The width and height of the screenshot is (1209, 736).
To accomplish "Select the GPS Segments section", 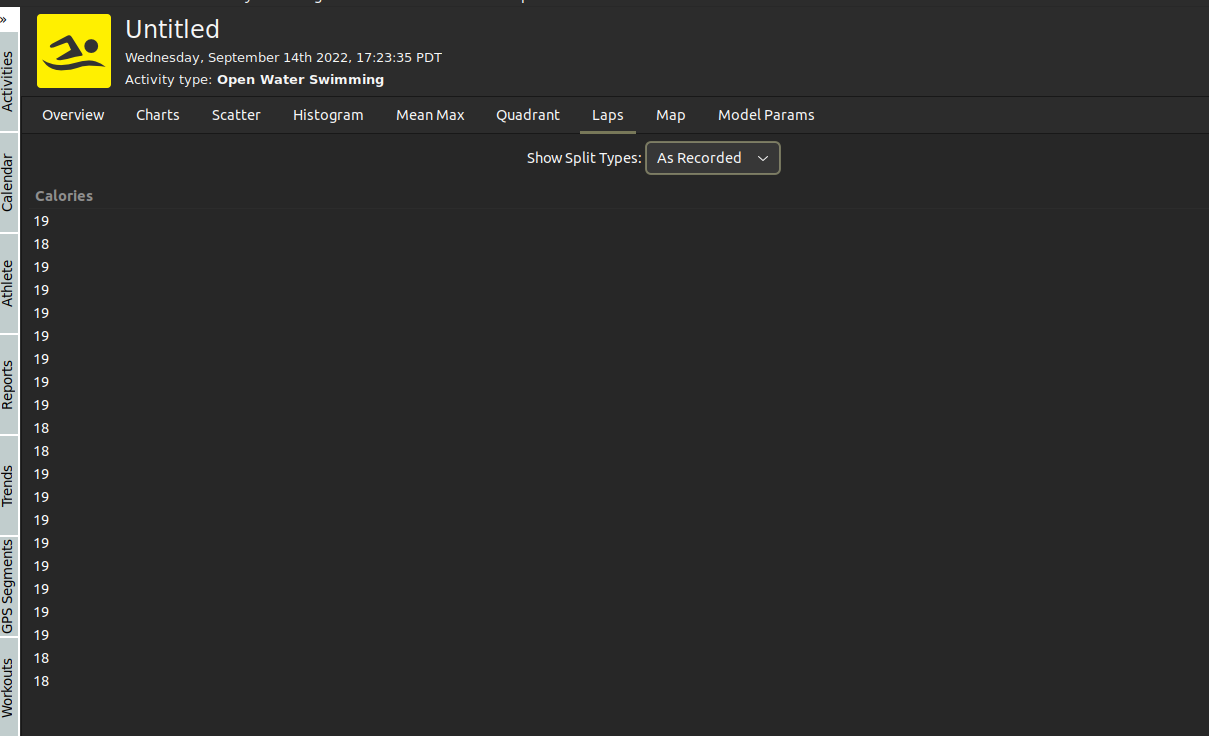I will pyautogui.click(x=8, y=585).
